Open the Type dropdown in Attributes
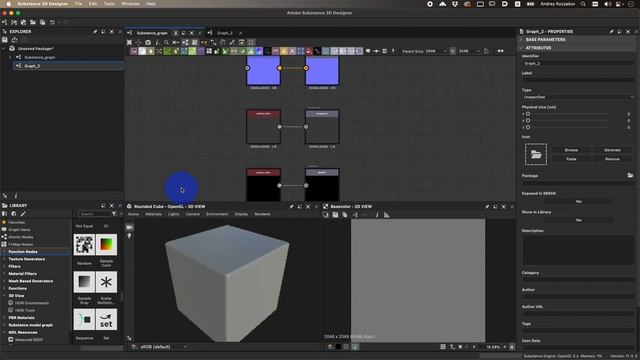 [578, 97]
